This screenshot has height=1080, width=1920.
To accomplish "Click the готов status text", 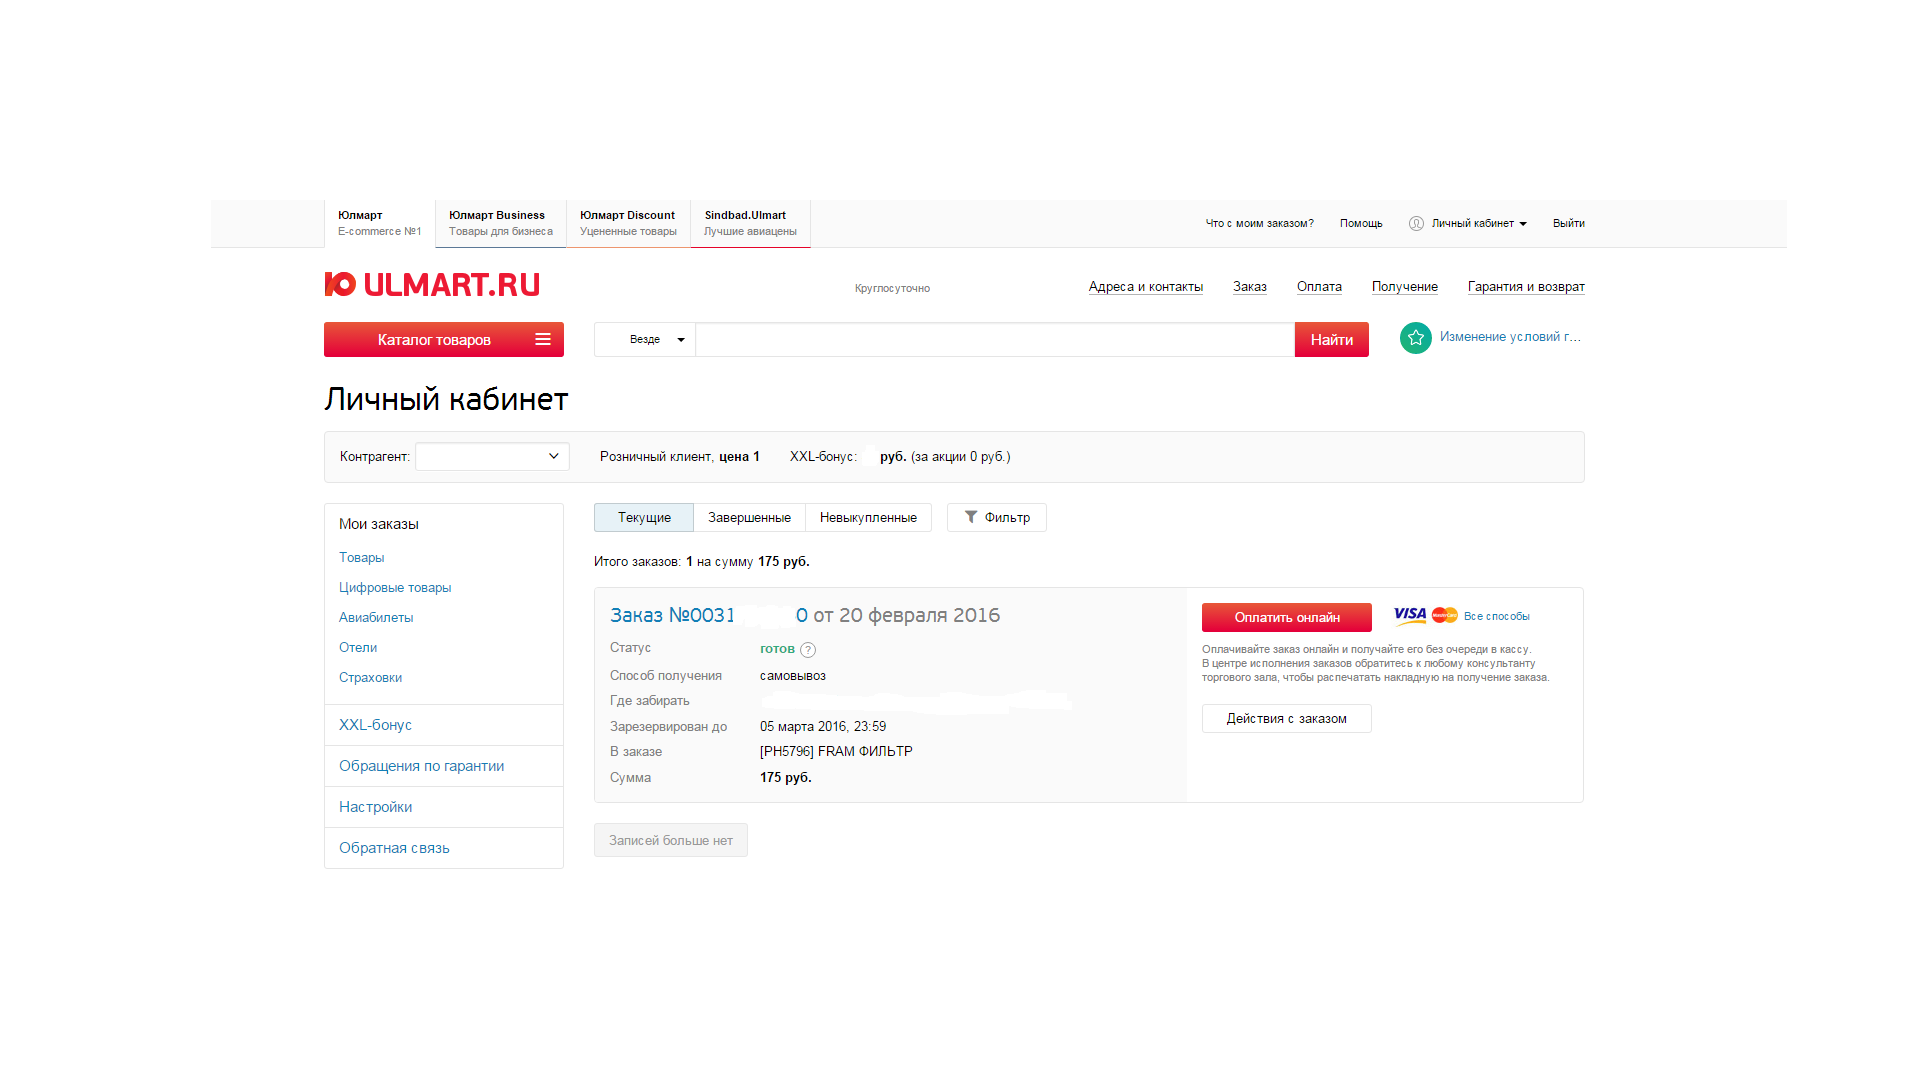I will click(x=777, y=649).
